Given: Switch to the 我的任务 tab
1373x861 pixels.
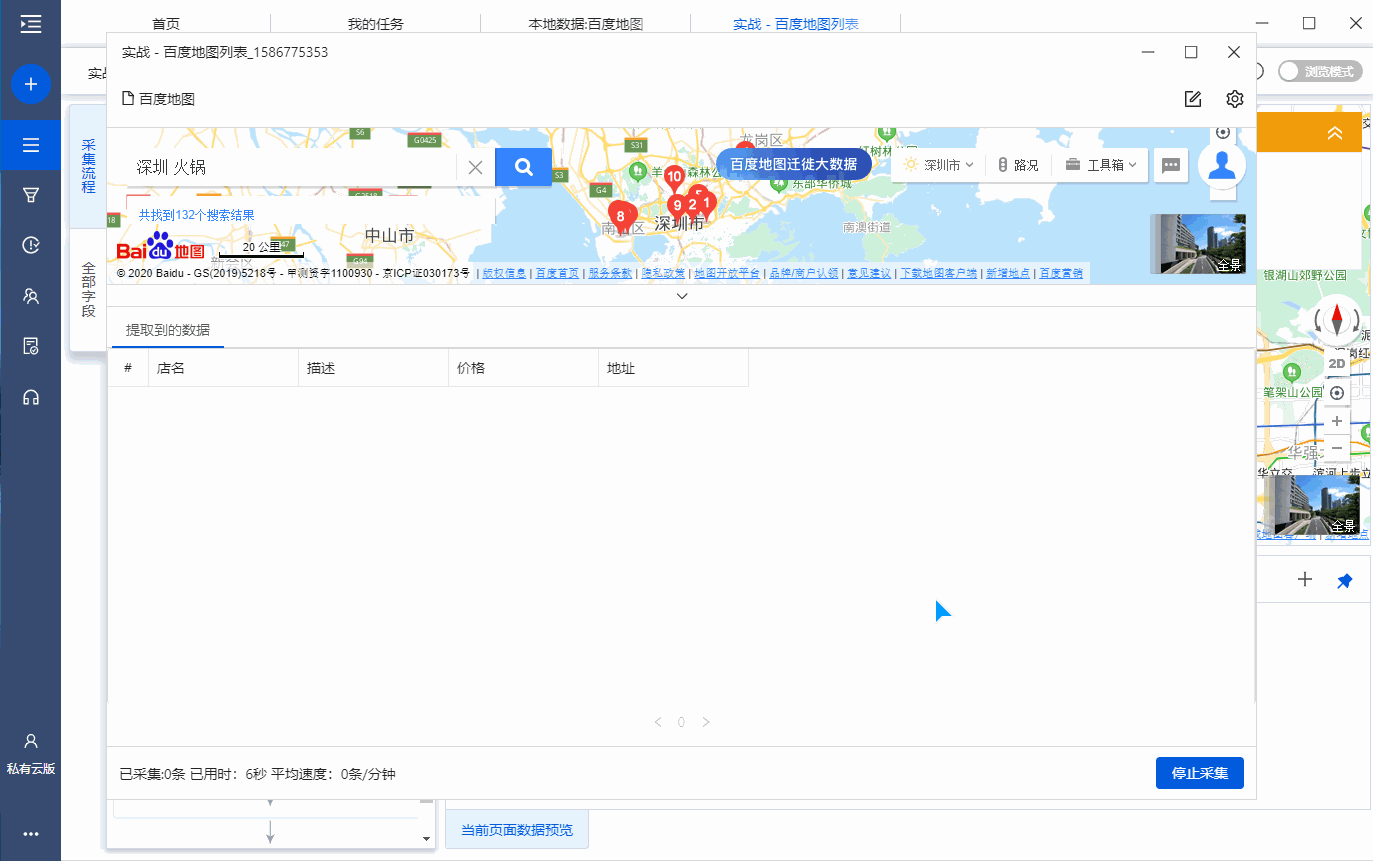Looking at the screenshot, I should coord(376,24).
